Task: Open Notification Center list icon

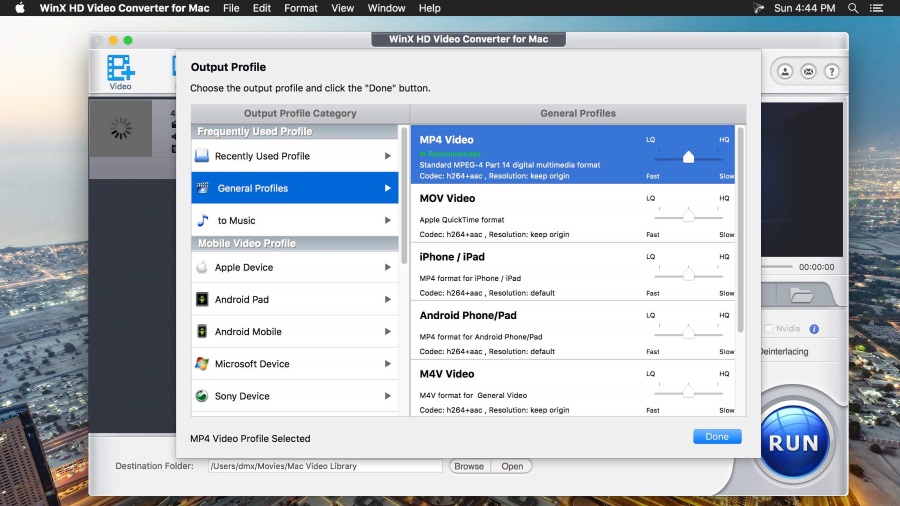Action: (876, 8)
